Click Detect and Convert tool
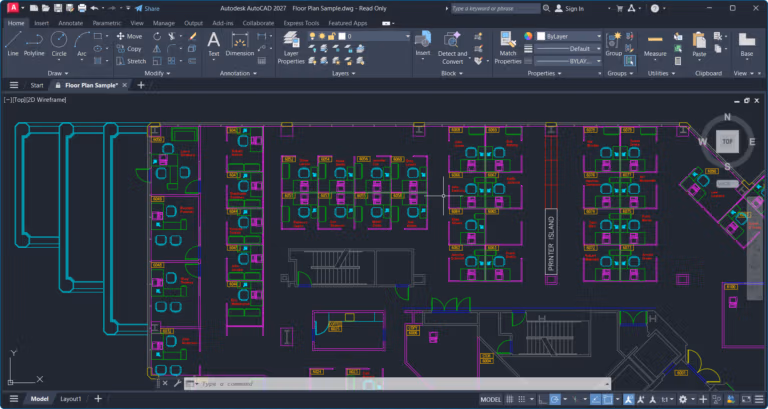 [x=452, y=48]
